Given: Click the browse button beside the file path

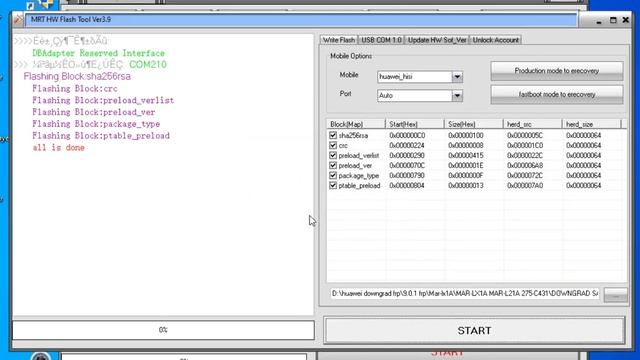Looking at the screenshot, I should [616, 295].
